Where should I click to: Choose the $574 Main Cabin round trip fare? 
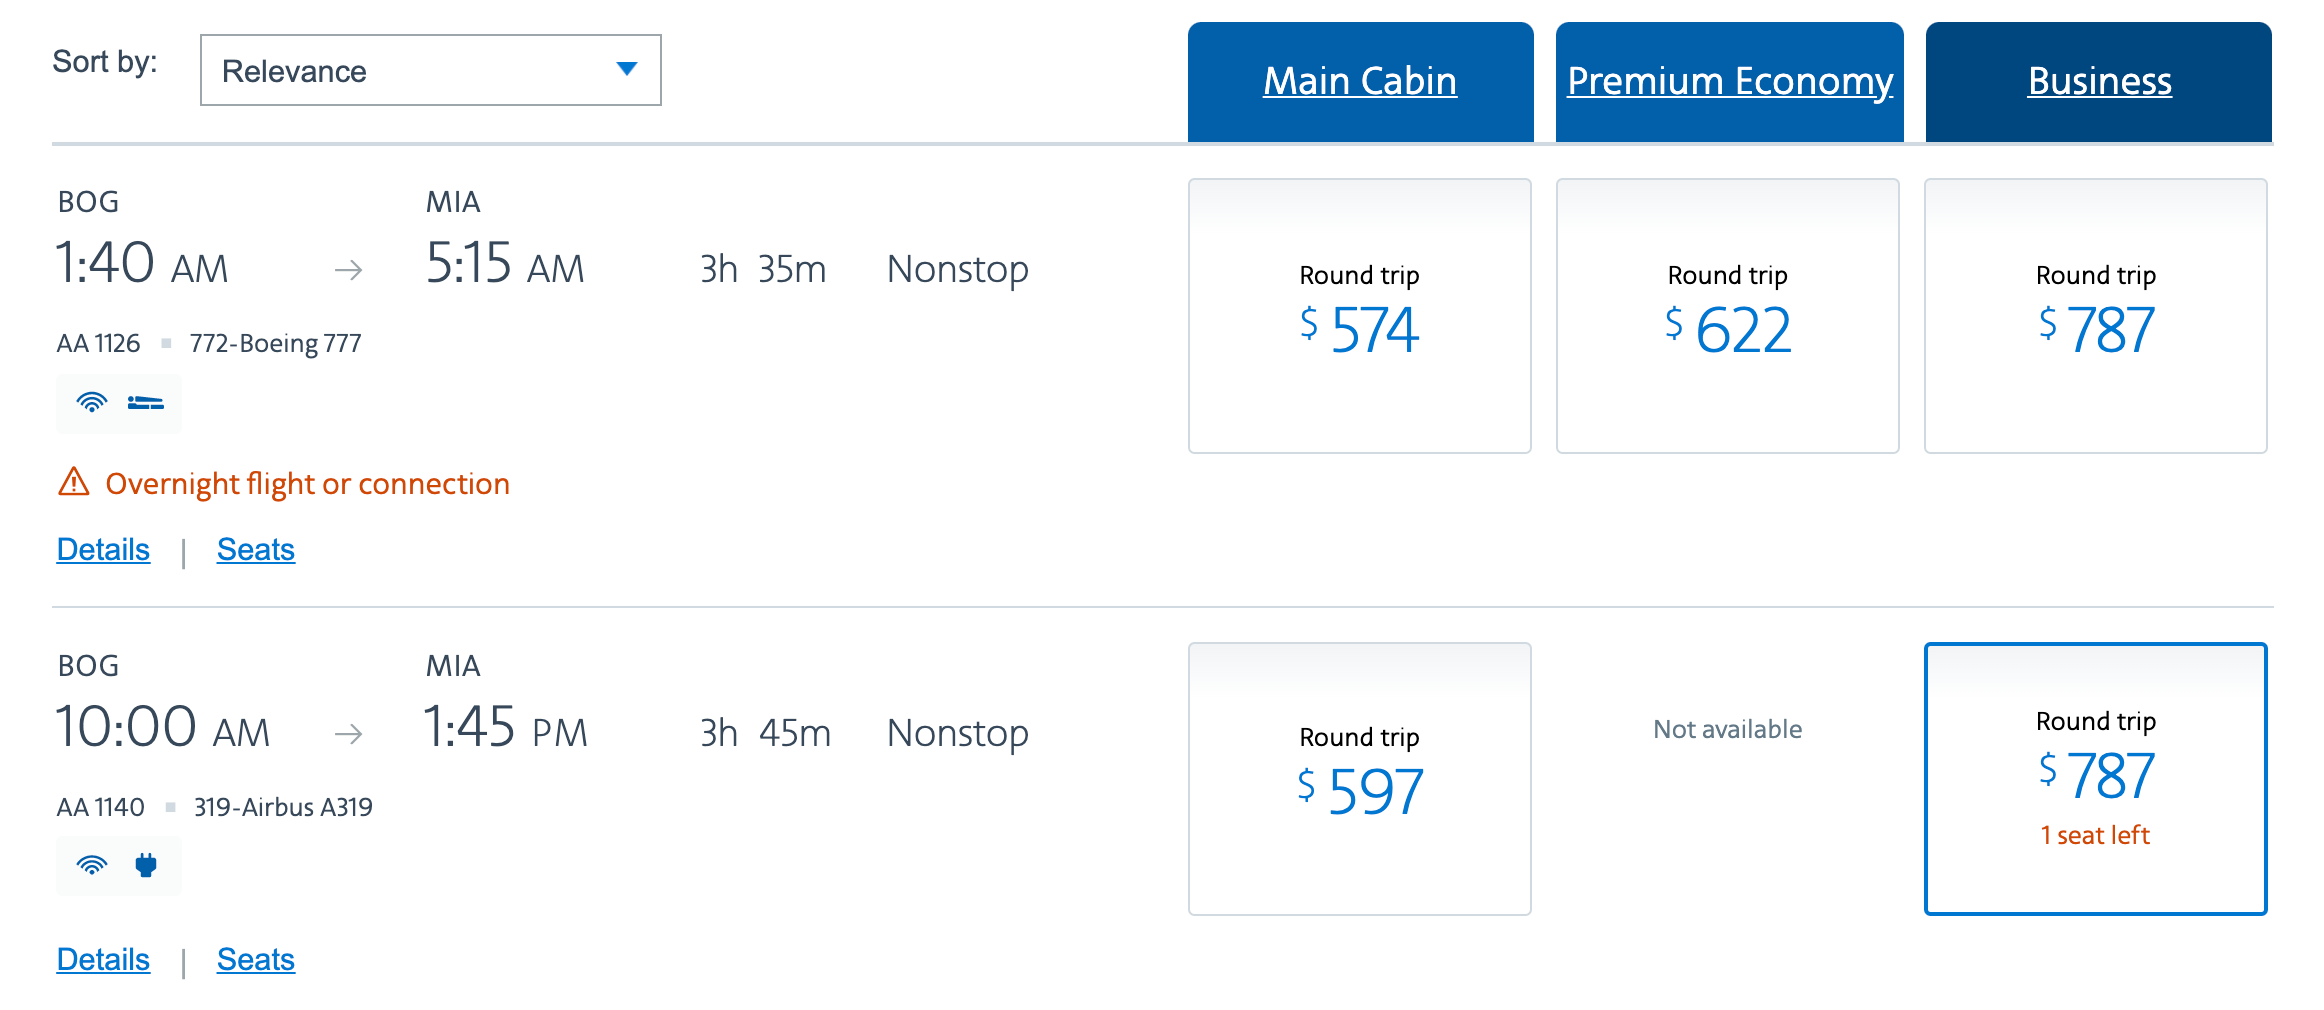[1360, 316]
